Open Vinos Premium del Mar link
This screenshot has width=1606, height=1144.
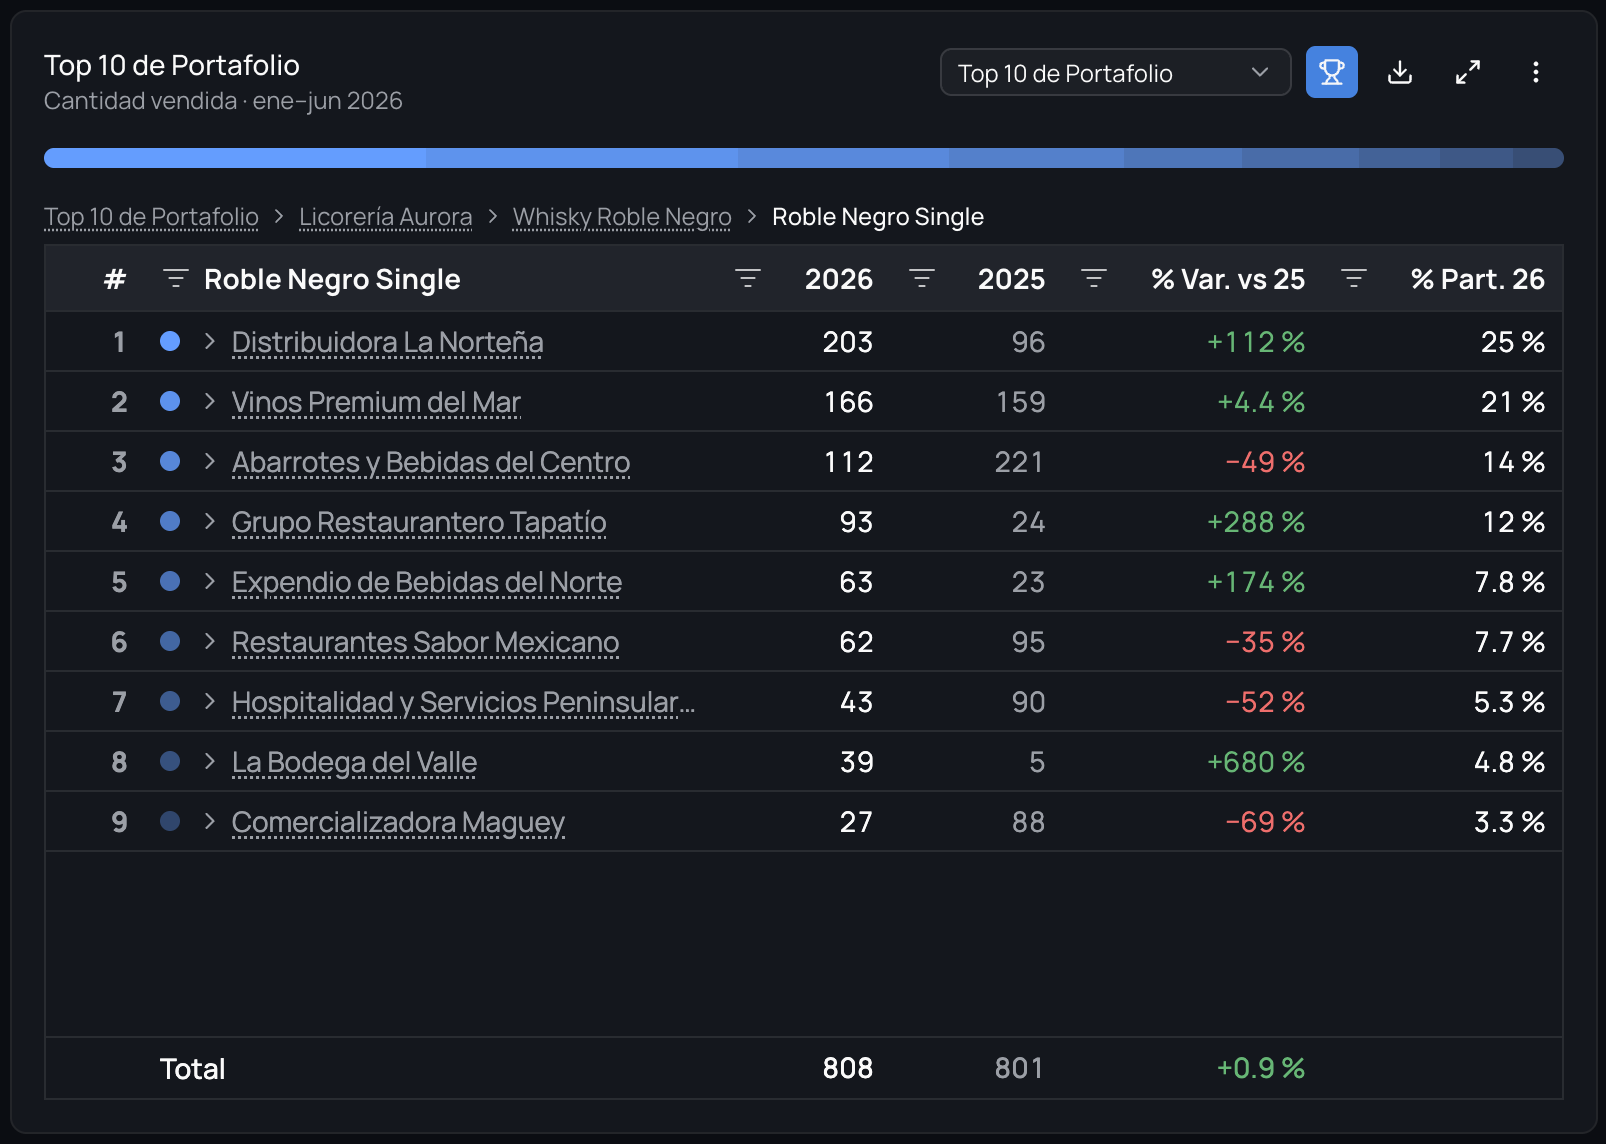[376, 402]
